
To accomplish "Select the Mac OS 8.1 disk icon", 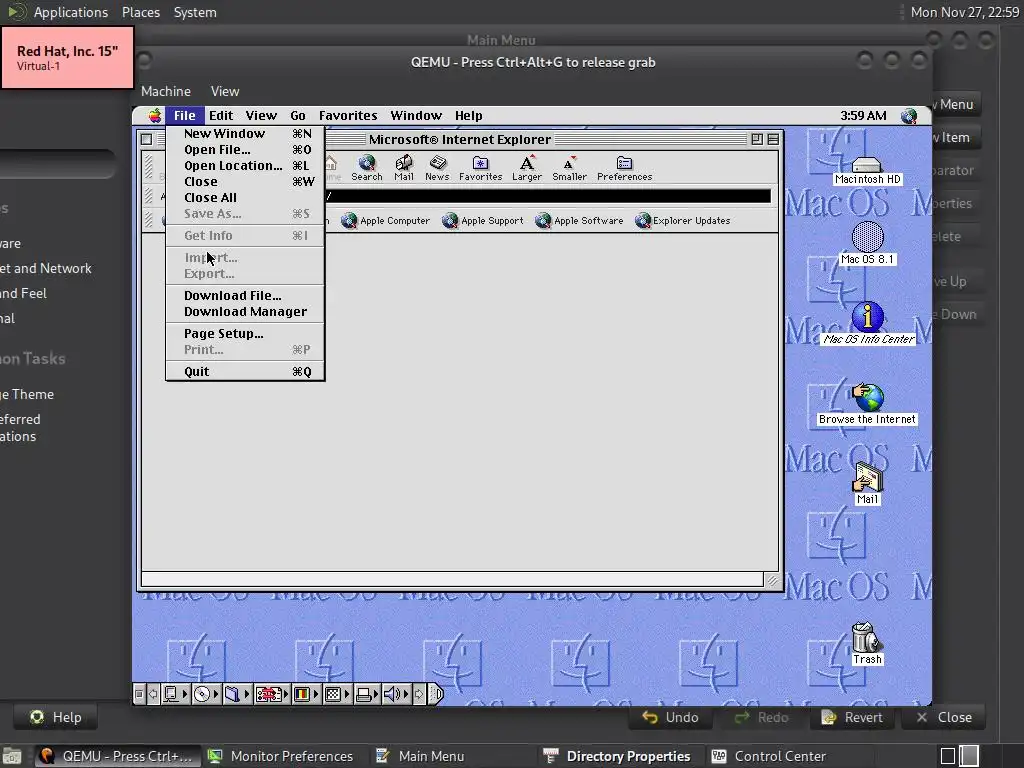I will coord(867,243).
